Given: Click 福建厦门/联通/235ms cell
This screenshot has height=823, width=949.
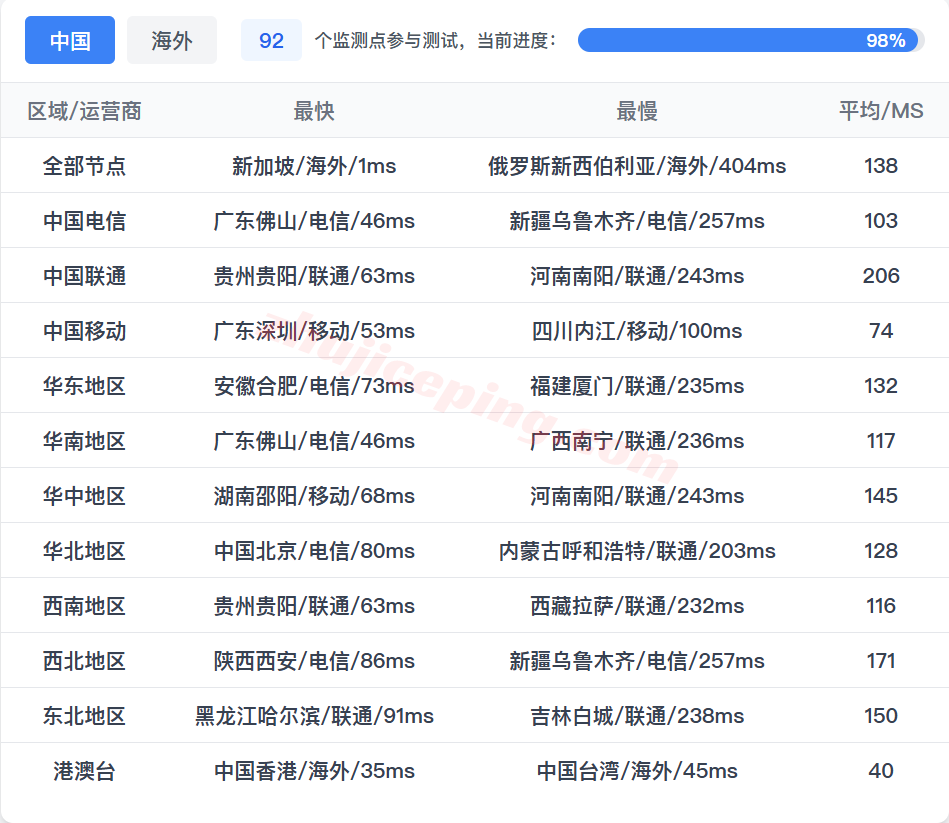Looking at the screenshot, I should (637, 386).
